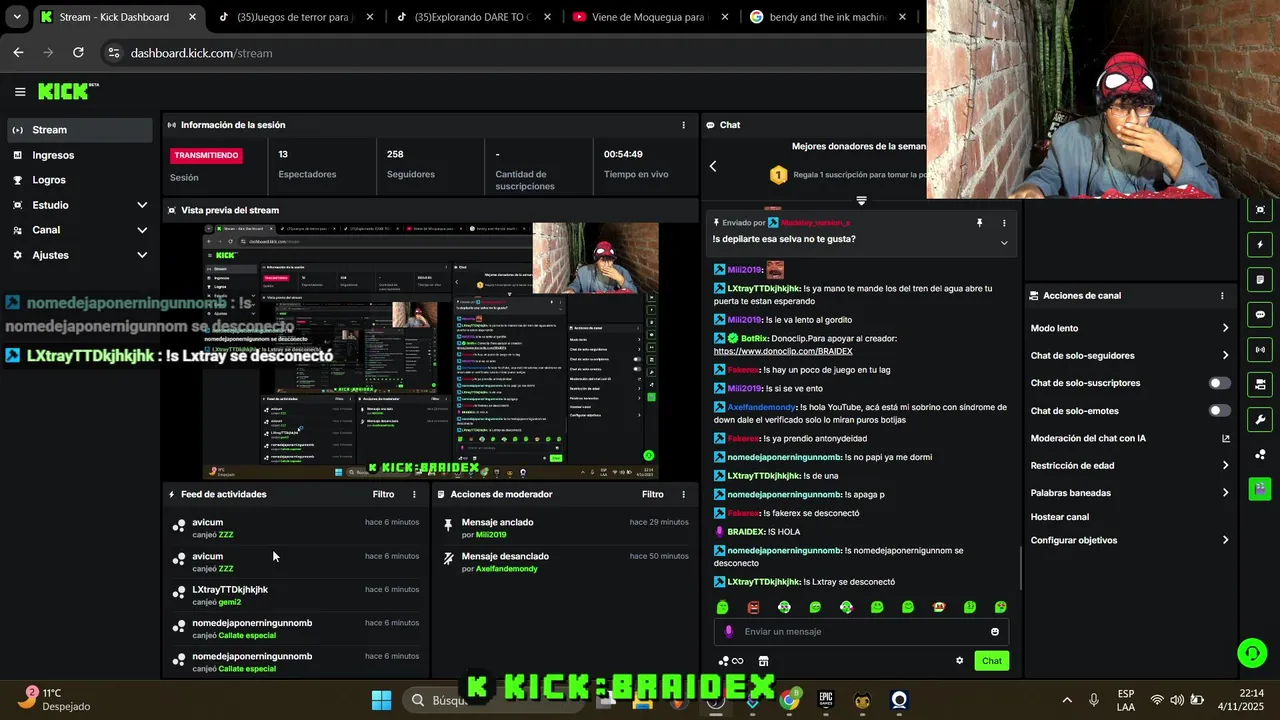This screenshot has height=720, width=1280.
Task: Click the Enviar un mensaje input field
Action: click(861, 632)
